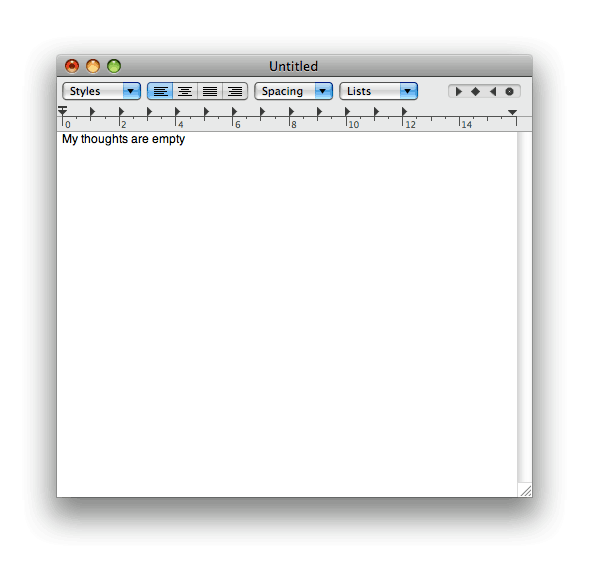Open the Spacing dropdown menu
598x561 pixels.
[294, 92]
